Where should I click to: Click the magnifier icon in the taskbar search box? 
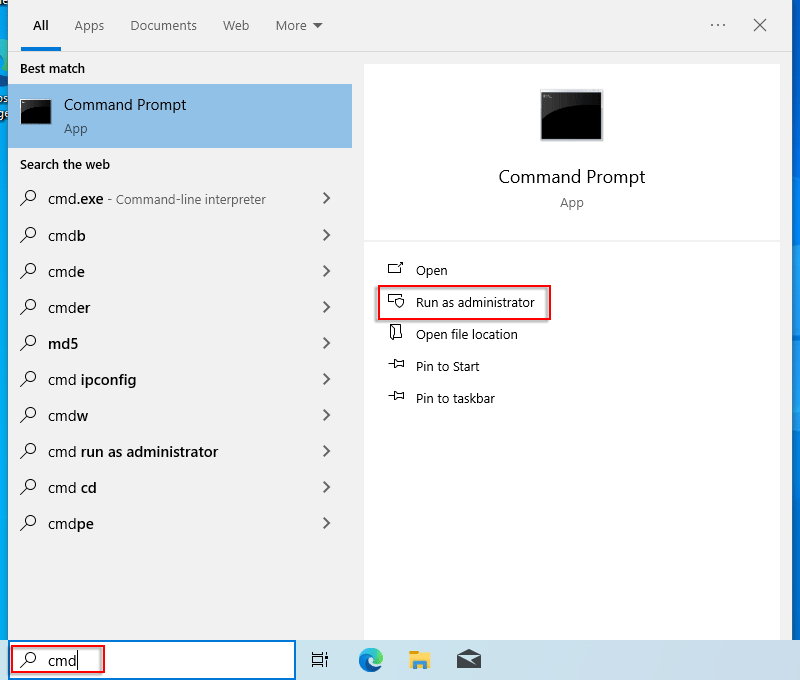click(x=29, y=660)
